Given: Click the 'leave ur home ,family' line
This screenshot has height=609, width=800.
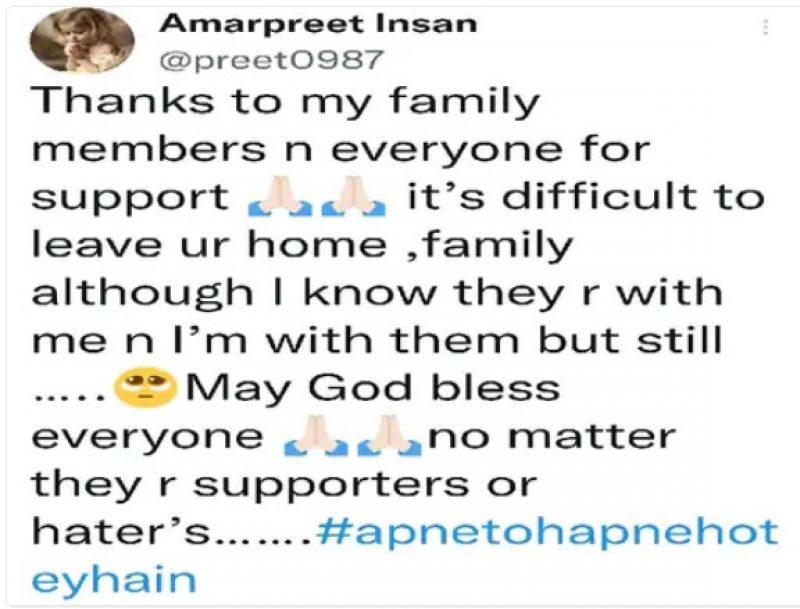Looking at the screenshot, I should (x=303, y=246).
